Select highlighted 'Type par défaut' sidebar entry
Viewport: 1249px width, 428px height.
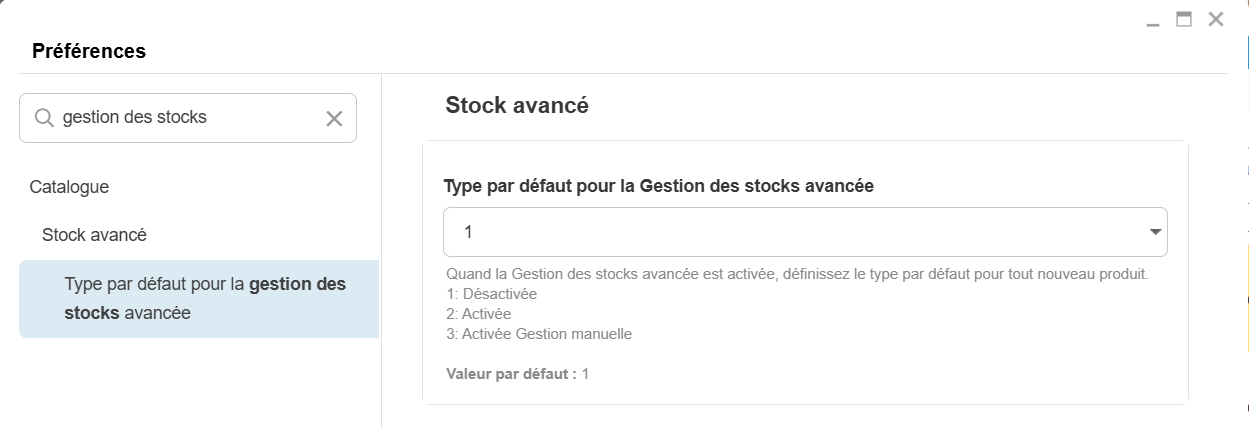click(199, 298)
